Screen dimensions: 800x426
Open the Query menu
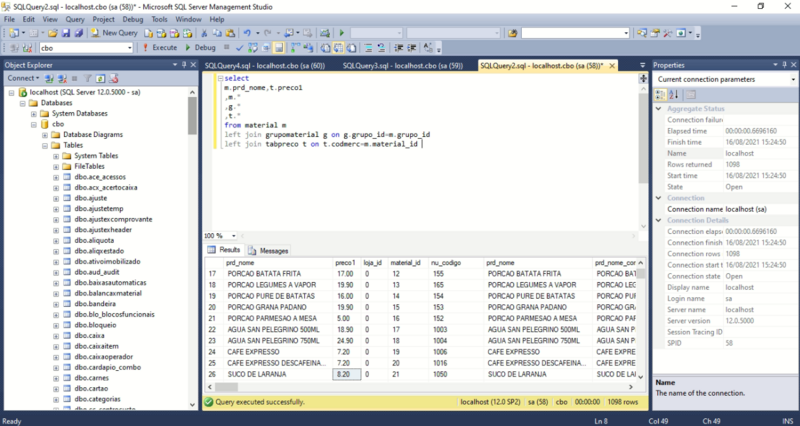(75, 19)
